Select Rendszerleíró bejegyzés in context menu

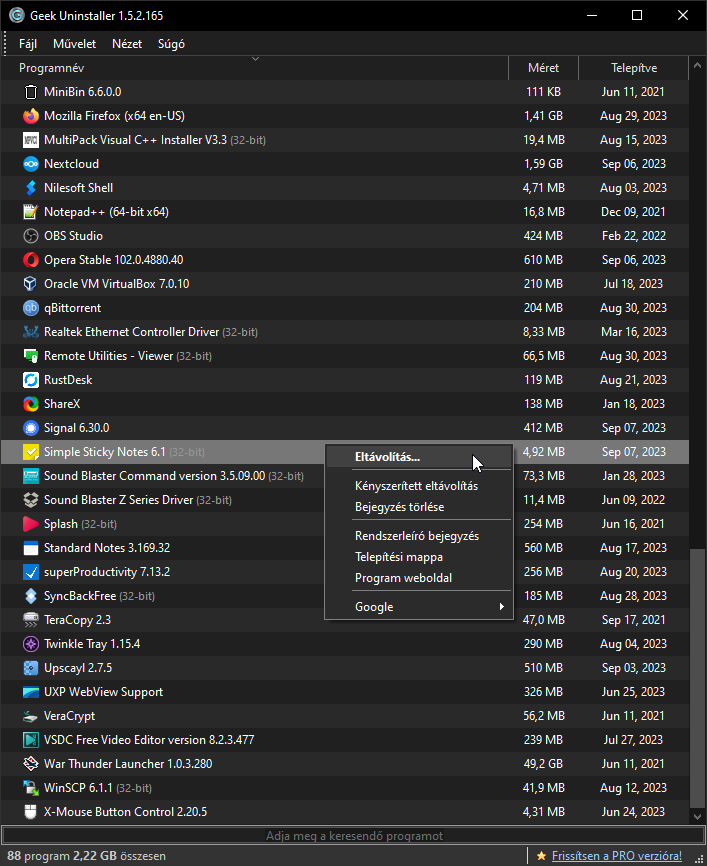point(419,536)
